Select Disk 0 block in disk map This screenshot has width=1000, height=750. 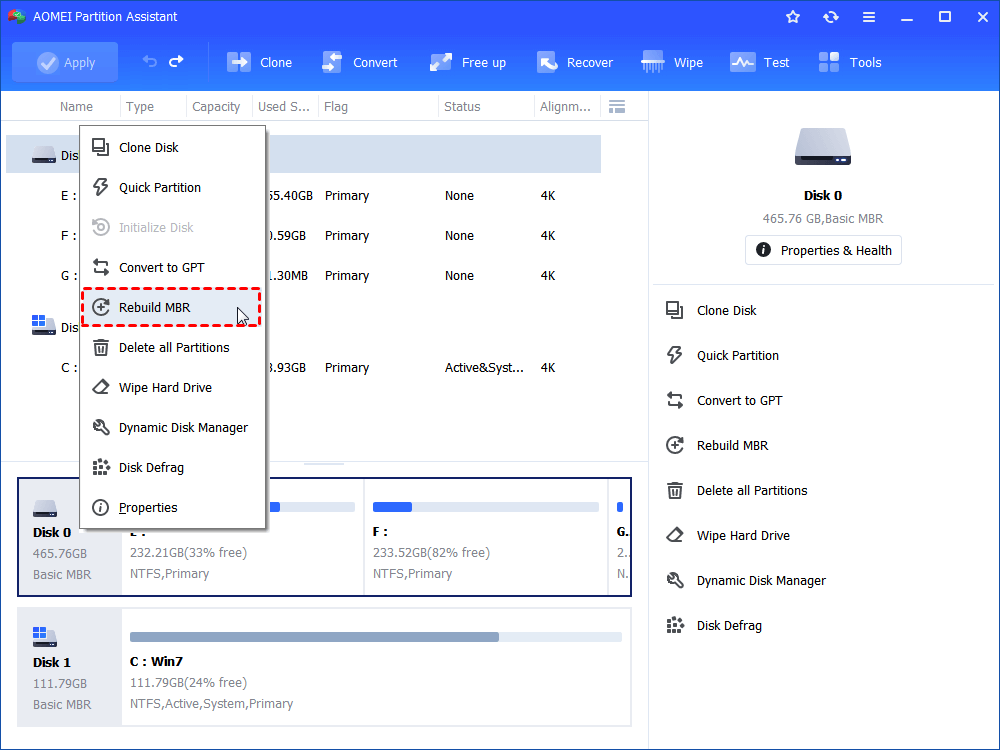tap(70, 537)
